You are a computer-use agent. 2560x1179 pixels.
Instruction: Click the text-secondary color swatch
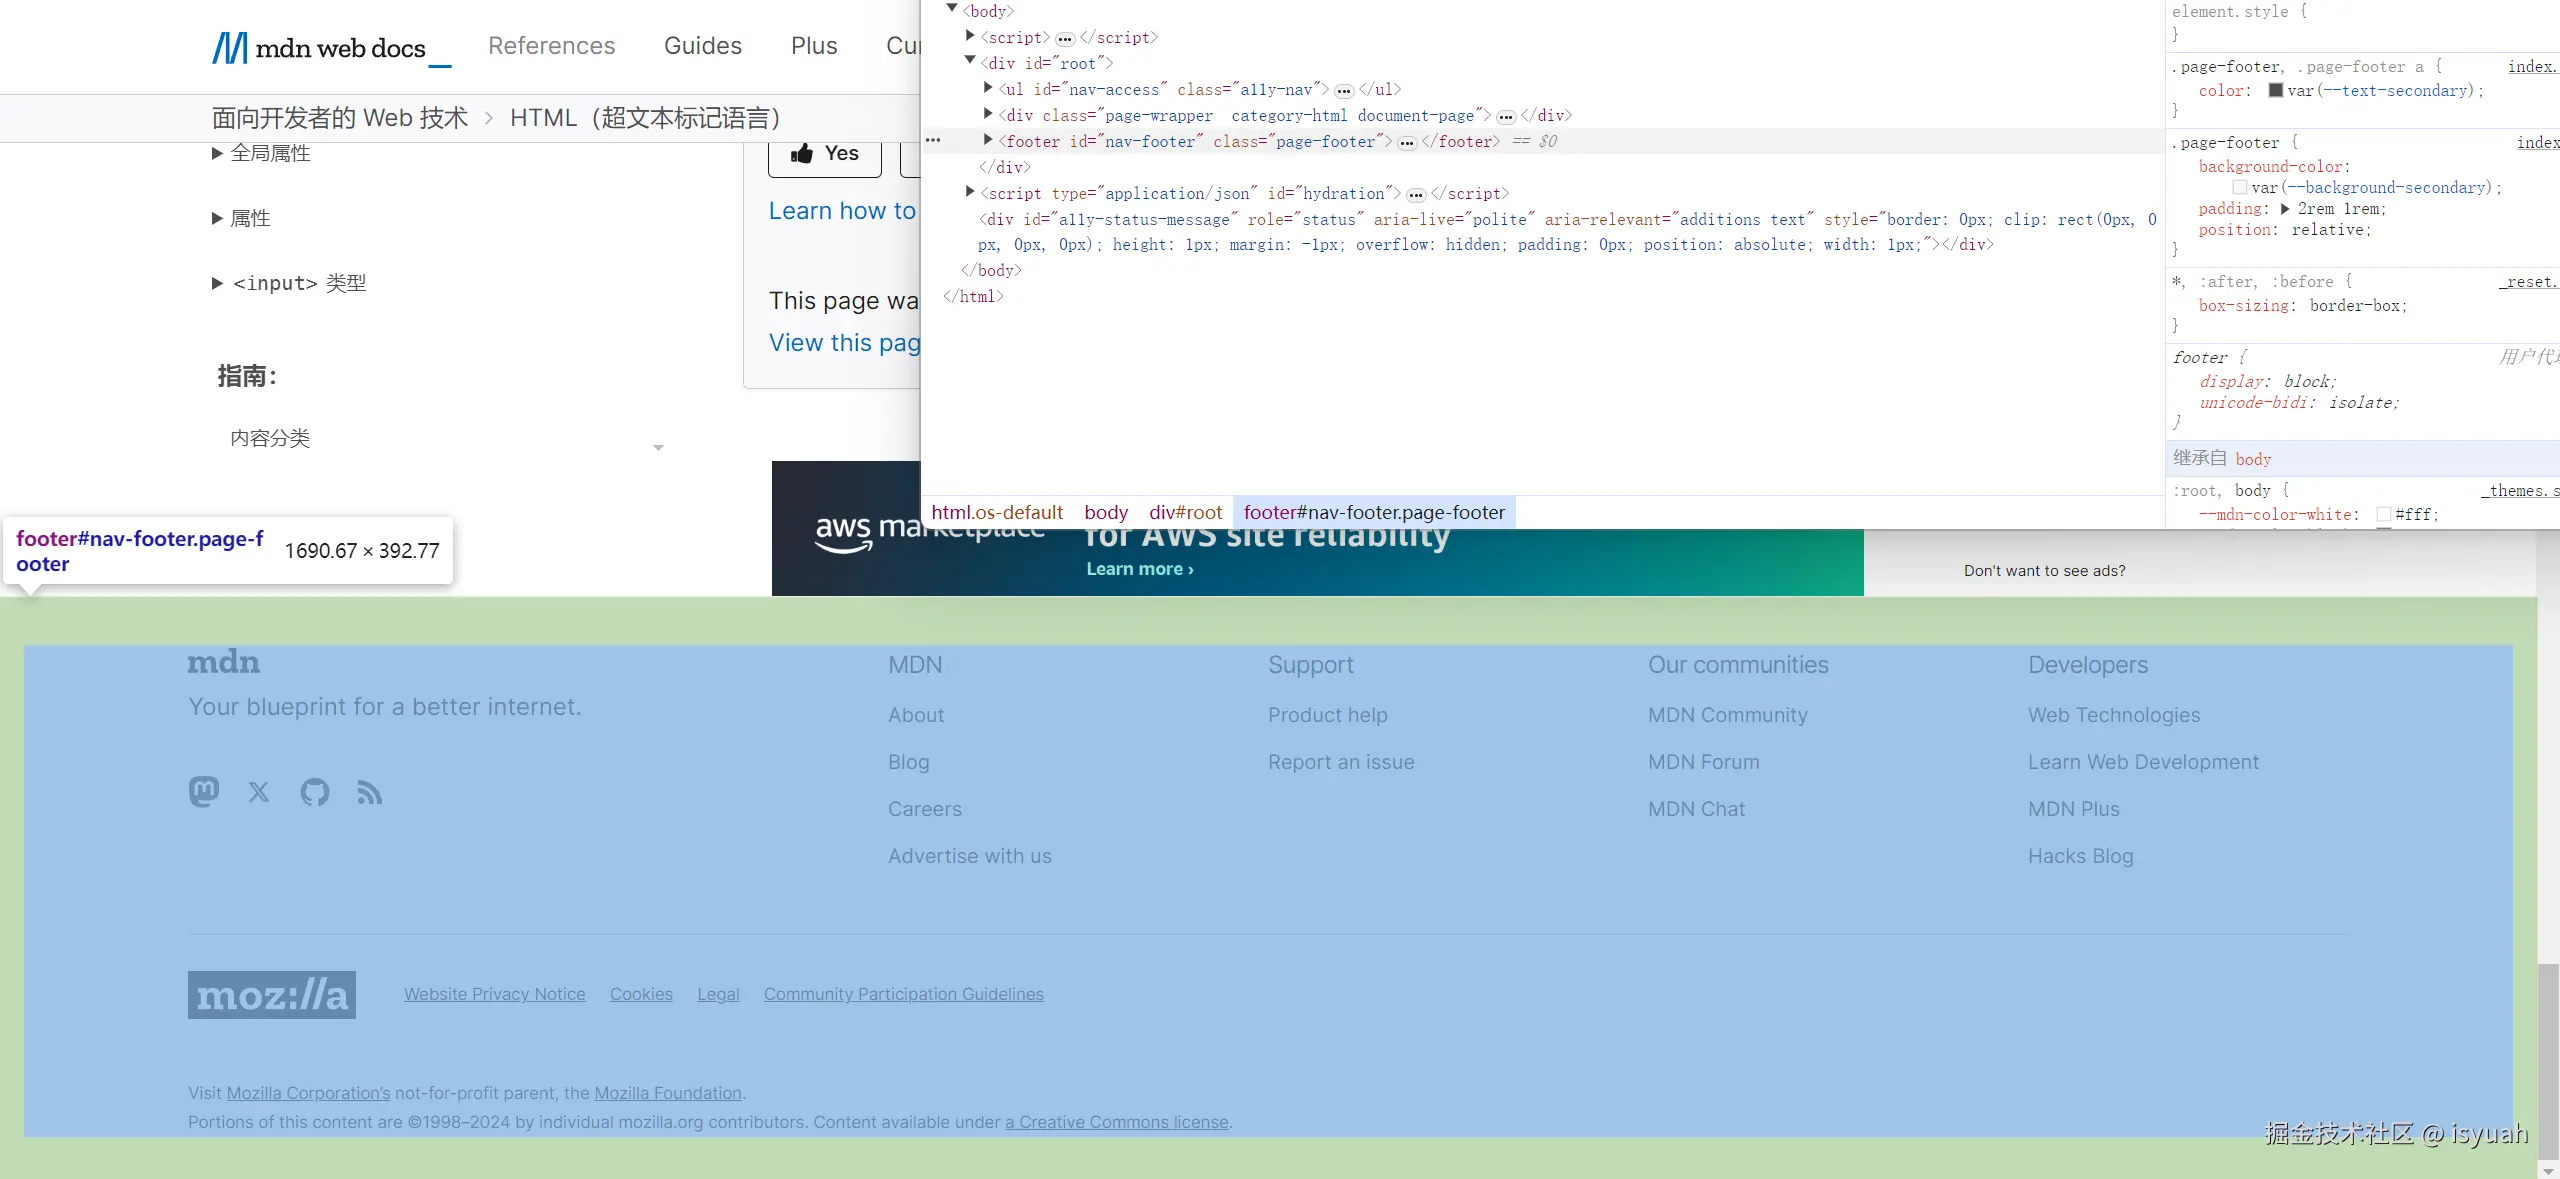[x=2276, y=91]
